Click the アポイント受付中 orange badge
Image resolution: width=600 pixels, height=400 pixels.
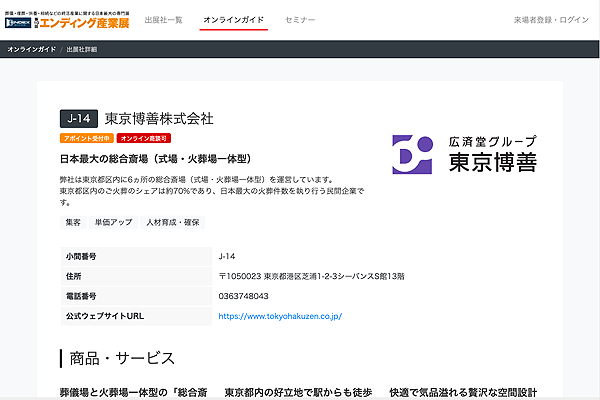(x=87, y=138)
